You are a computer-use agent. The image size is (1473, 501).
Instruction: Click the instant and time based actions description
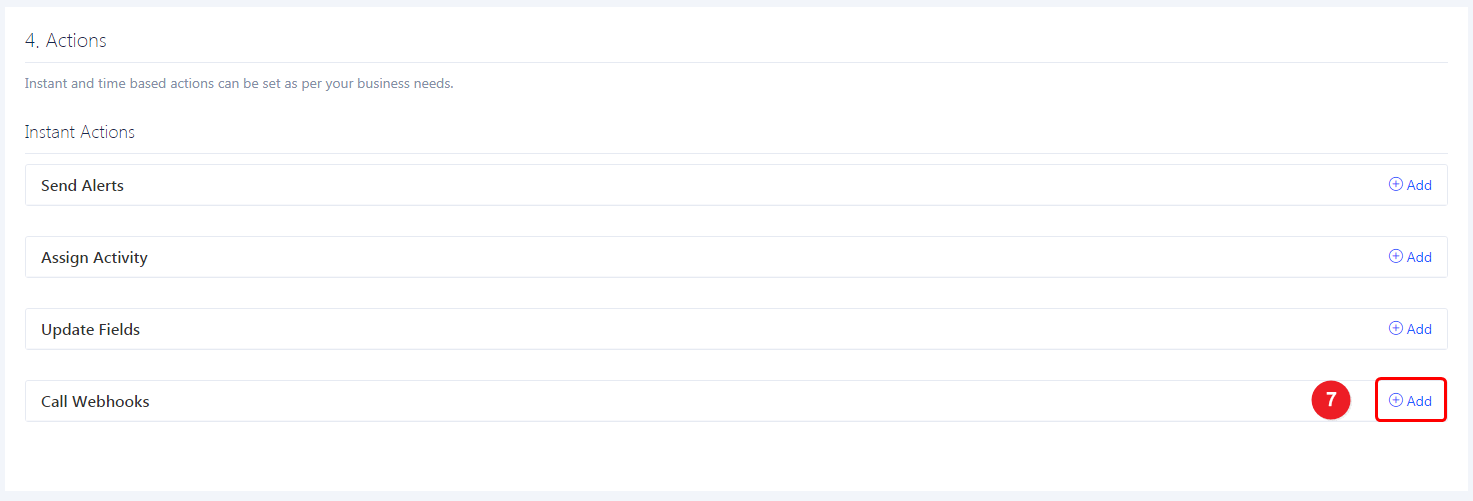(x=239, y=84)
